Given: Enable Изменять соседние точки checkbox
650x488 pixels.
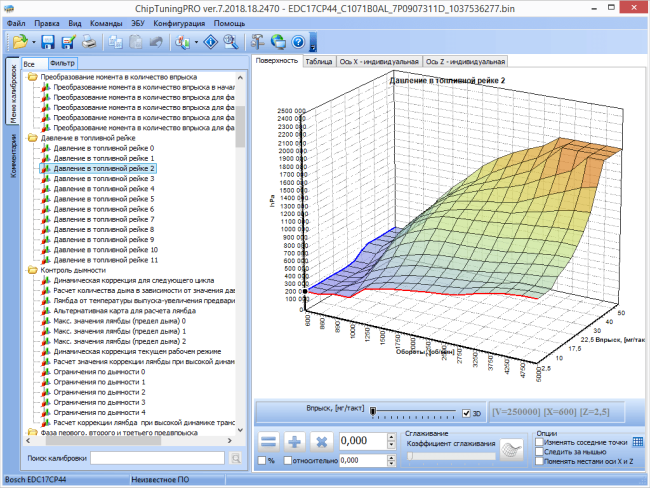Looking at the screenshot, I should (x=539, y=442).
